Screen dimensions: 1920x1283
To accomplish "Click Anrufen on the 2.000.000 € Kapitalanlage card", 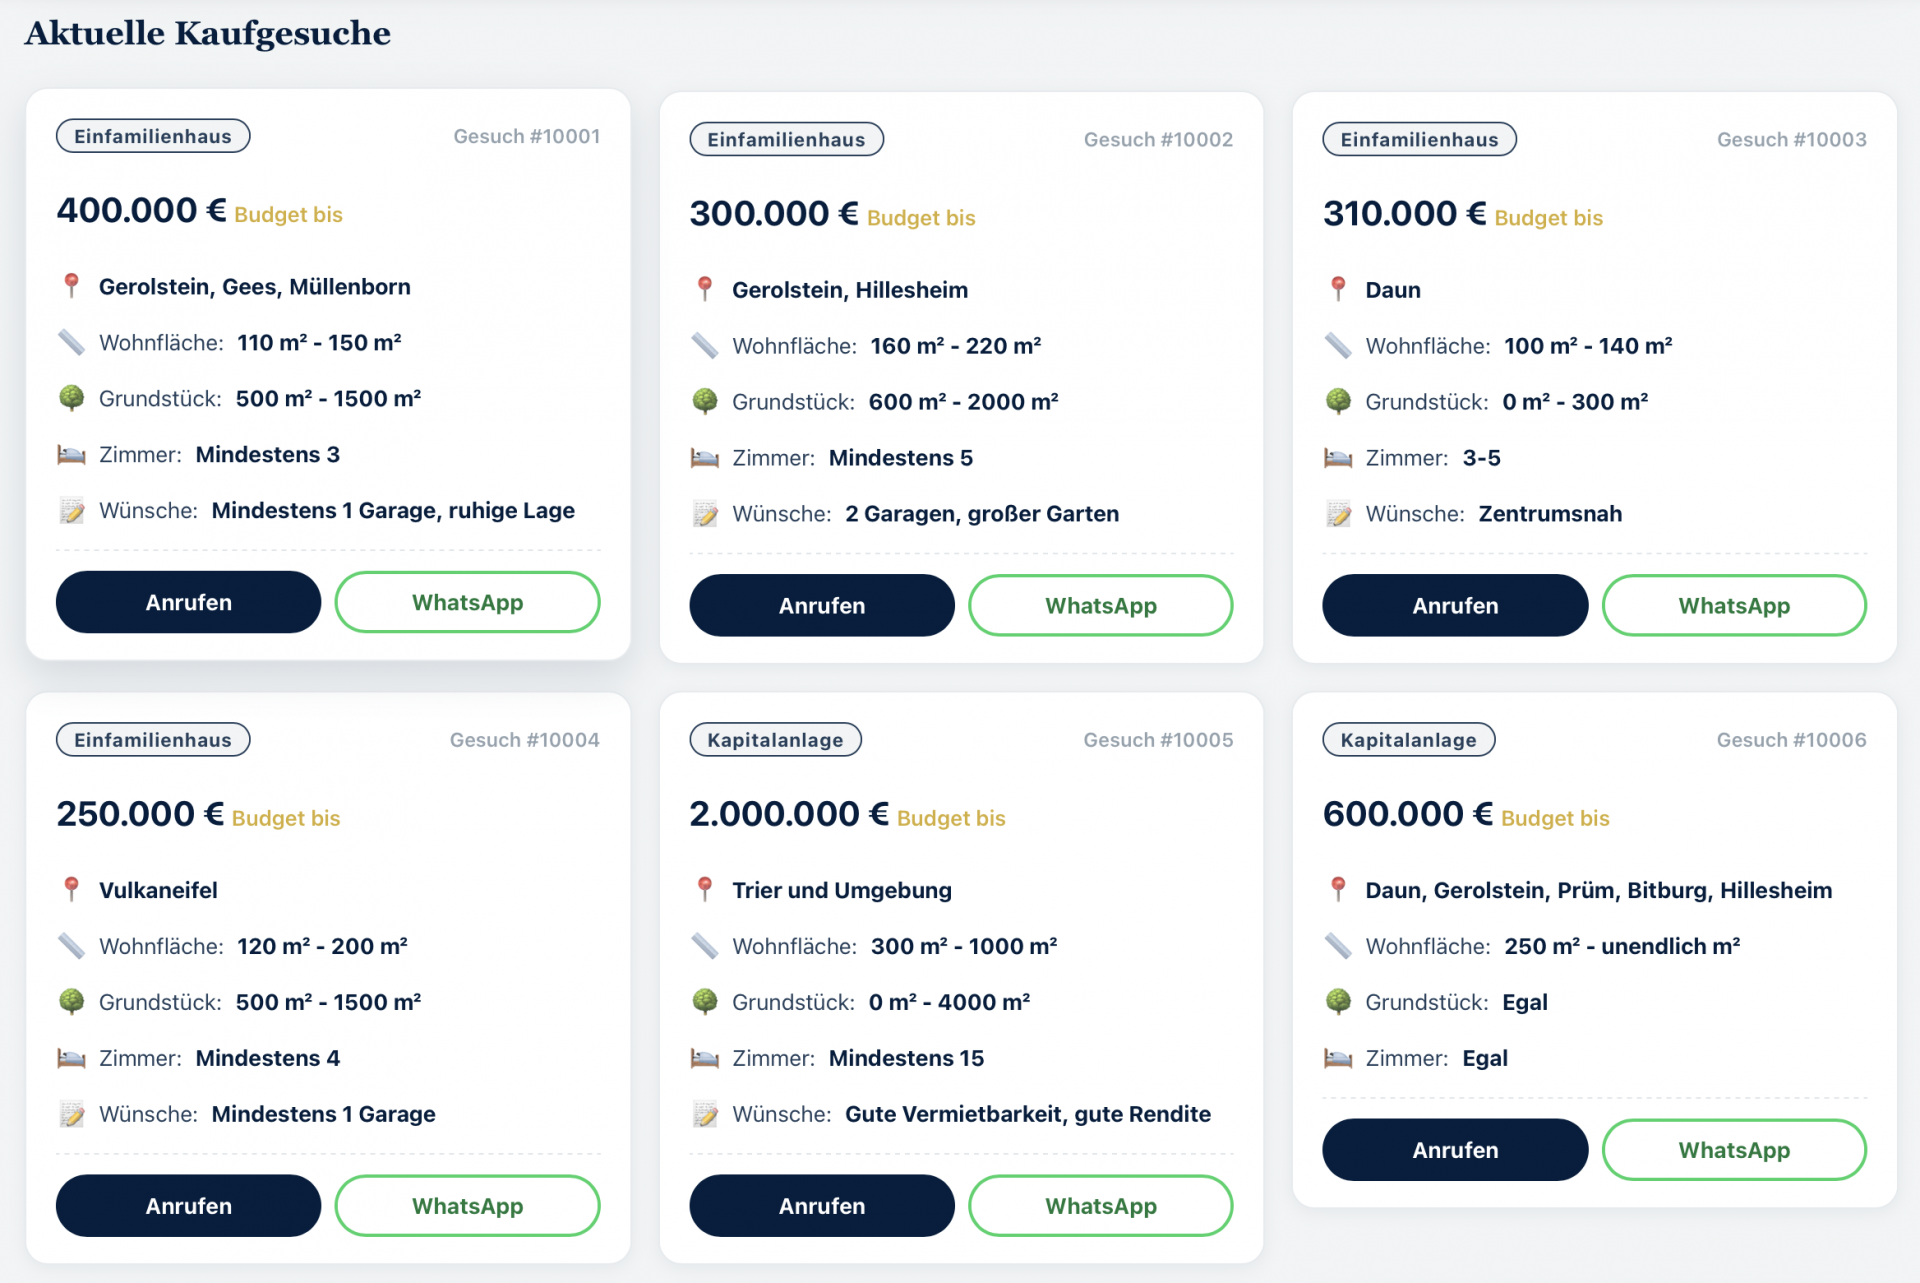I will click(822, 1206).
